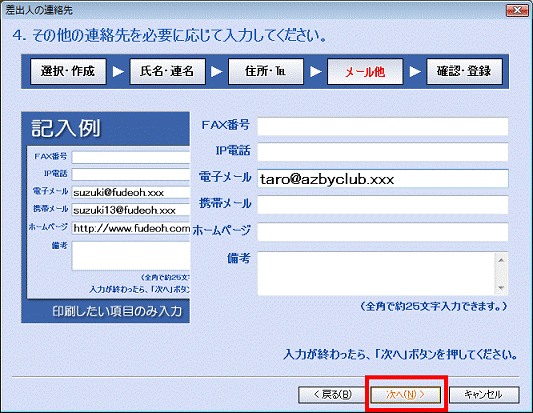Click the FAX番号 field label
The height and width of the screenshot is (413, 533).
tap(226, 125)
